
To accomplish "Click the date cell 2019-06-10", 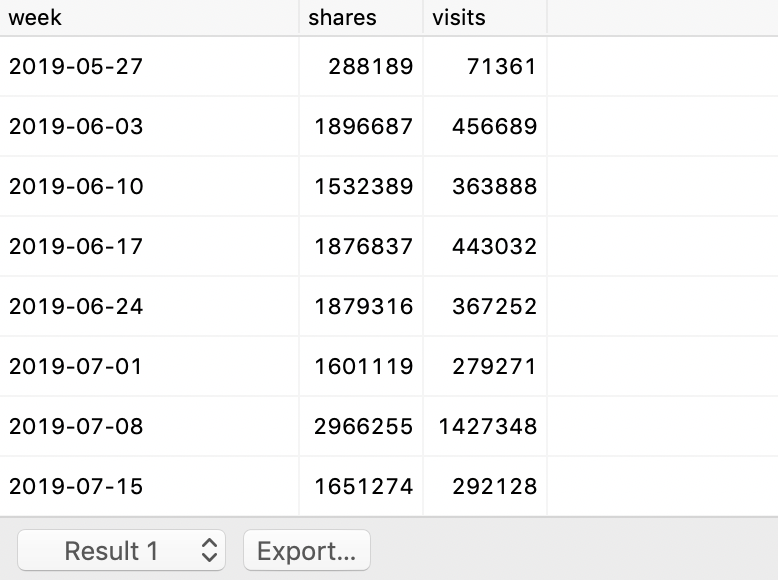I will coord(76,187).
